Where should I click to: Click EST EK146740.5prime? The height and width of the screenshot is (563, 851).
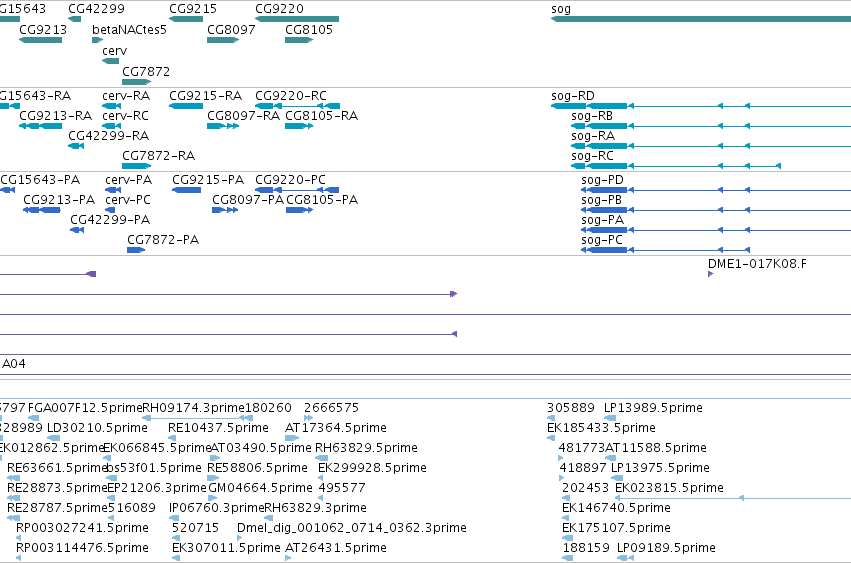(x=566, y=518)
